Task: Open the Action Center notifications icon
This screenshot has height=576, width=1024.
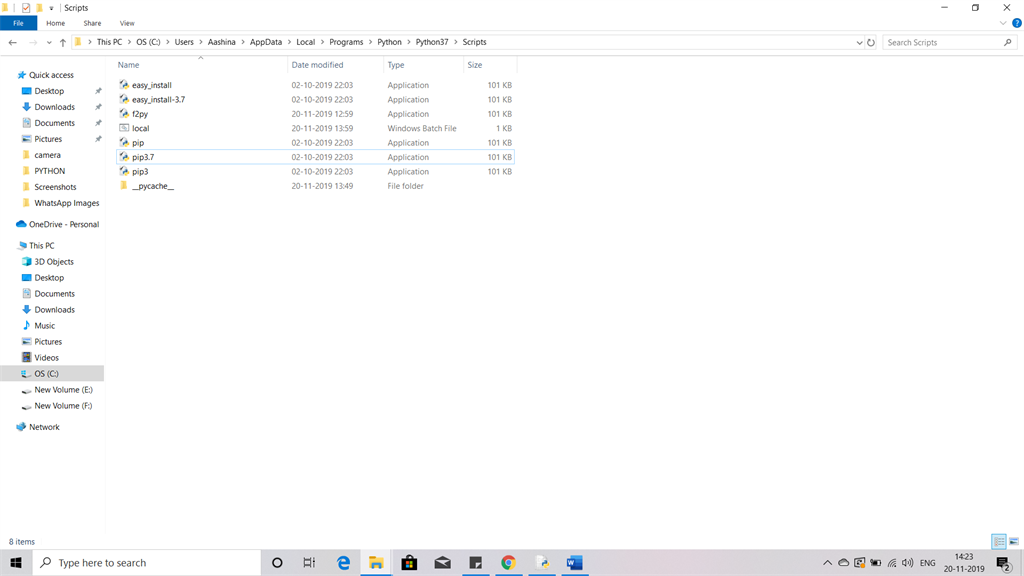Action: pos(1004,563)
